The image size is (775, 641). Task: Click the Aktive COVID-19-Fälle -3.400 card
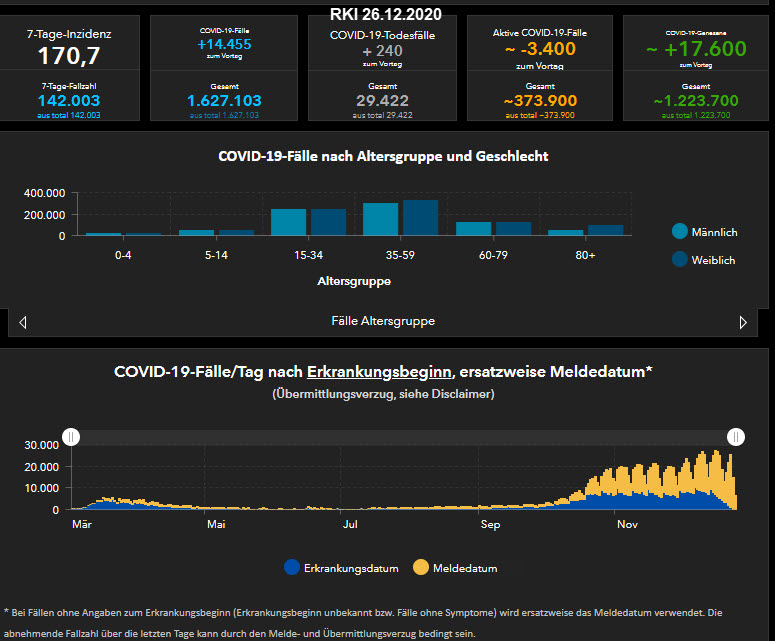point(541,47)
